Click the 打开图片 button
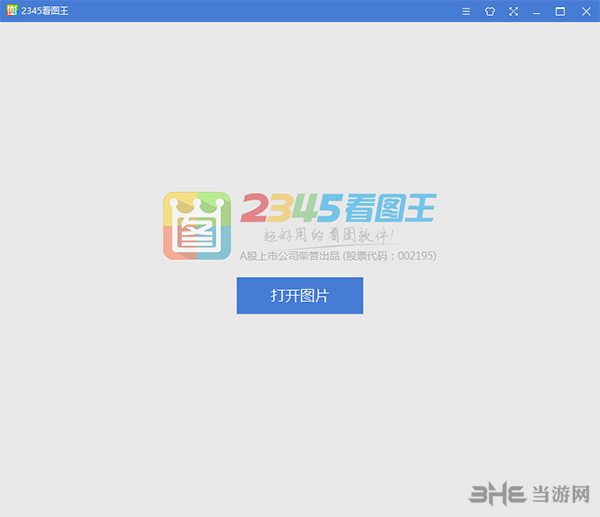The image size is (600, 517). click(x=300, y=295)
